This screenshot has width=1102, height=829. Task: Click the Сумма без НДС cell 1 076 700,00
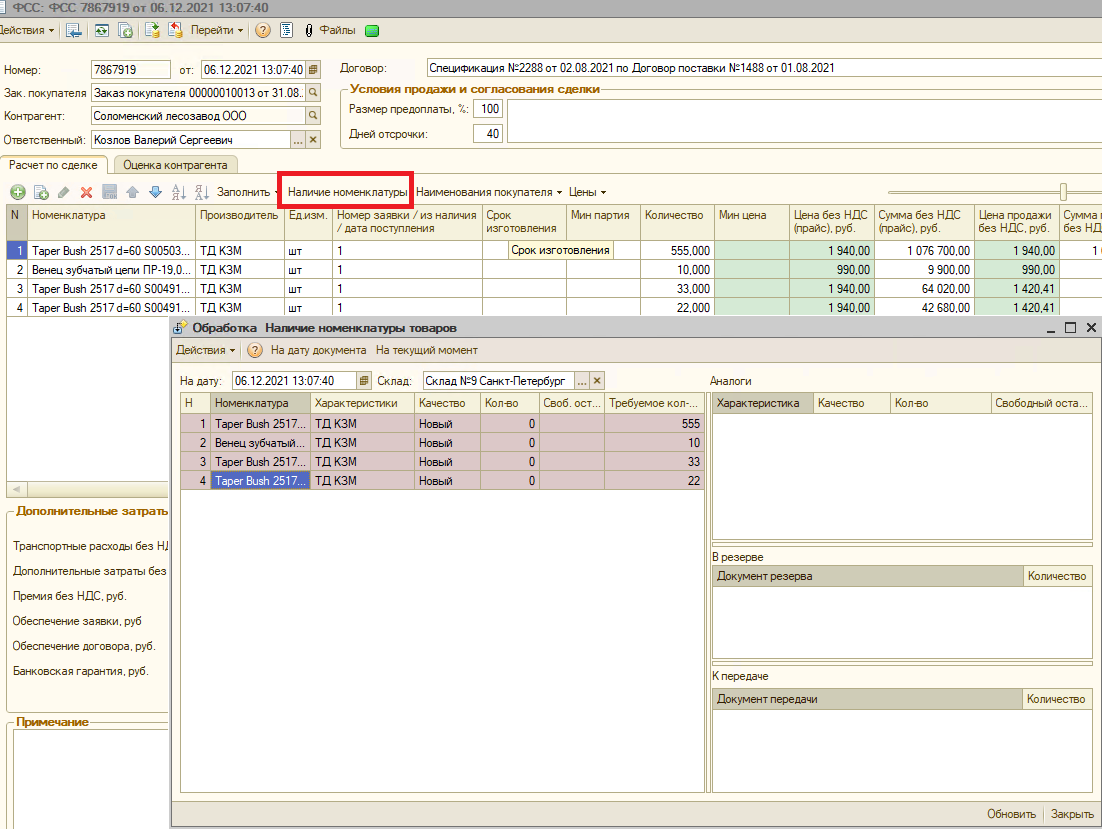923,251
